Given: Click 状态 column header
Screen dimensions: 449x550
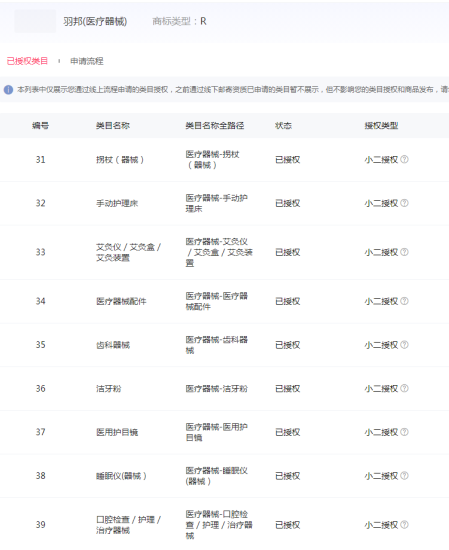Looking at the screenshot, I should coord(283,126).
